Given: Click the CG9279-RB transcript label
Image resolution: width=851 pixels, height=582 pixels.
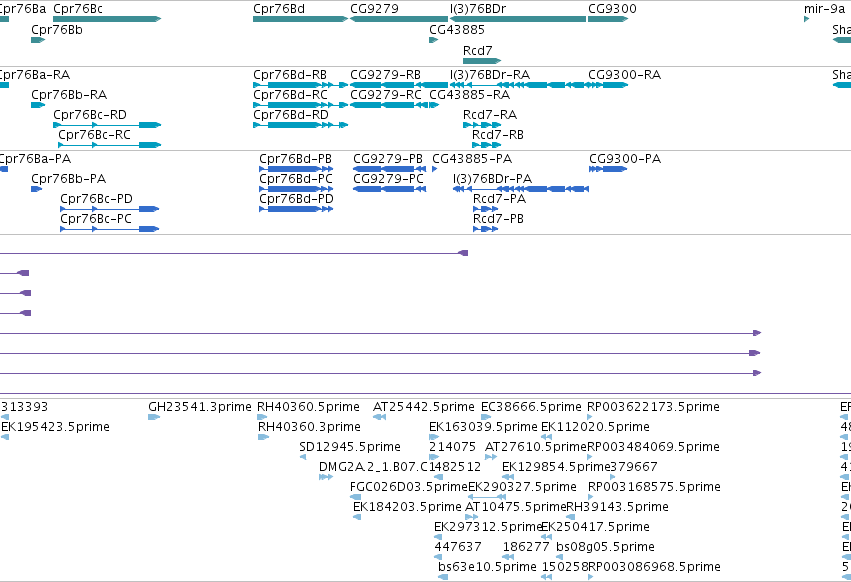Looking at the screenshot, I should tap(385, 75).
